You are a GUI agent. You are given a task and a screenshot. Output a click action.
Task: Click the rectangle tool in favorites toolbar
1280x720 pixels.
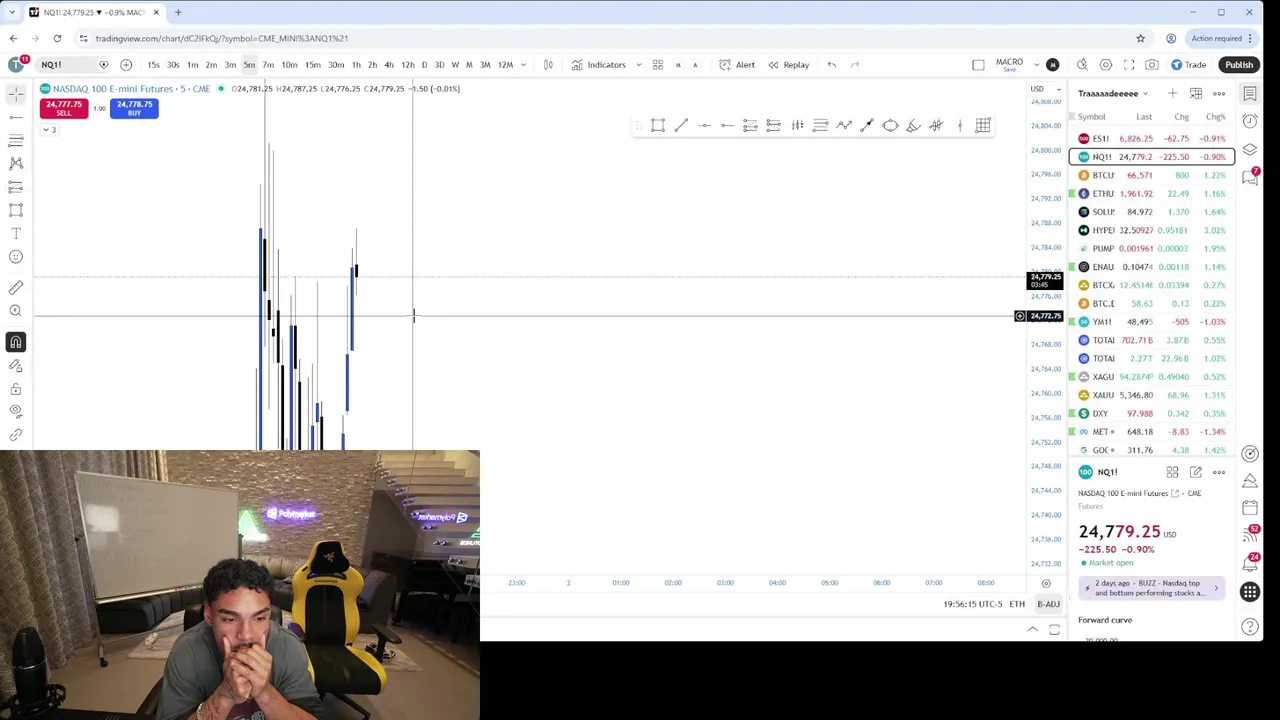click(658, 125)
